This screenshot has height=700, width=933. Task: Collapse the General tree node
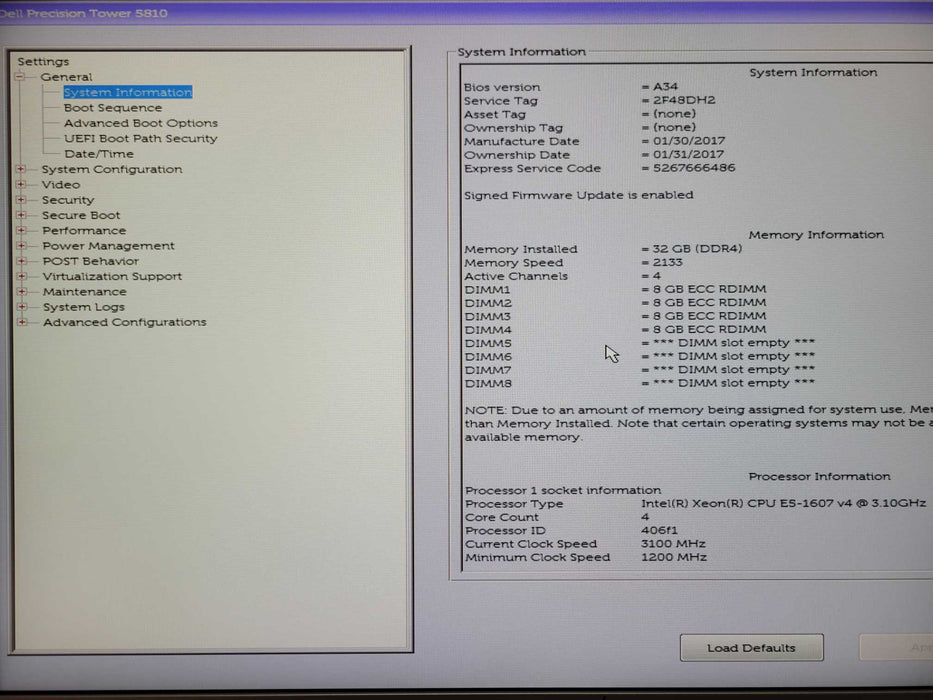tap(20, 77)
